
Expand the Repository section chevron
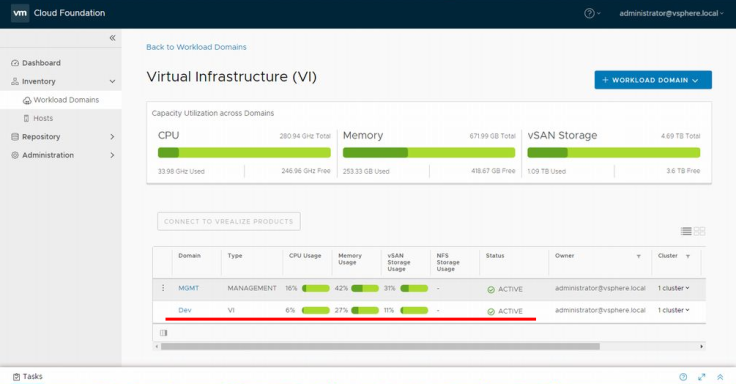(112, 137)
